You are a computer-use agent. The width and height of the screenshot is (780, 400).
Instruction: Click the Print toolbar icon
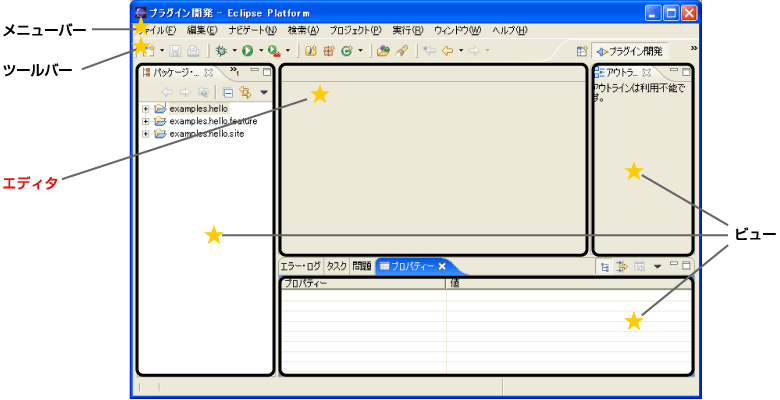193,51
